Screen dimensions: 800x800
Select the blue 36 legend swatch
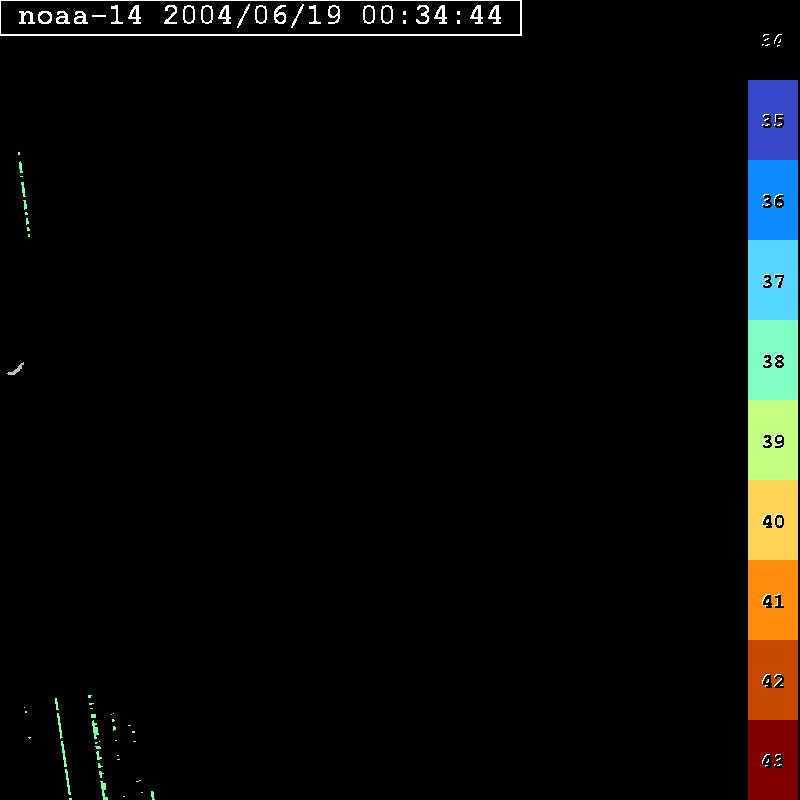tap(772, 200)
